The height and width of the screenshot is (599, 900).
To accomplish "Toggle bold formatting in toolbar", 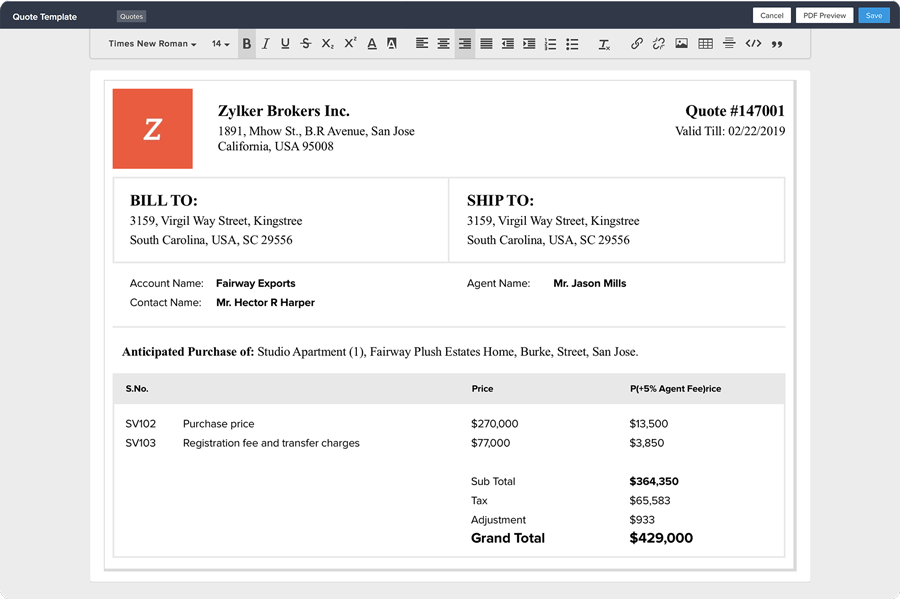I will tap(247, 44).
